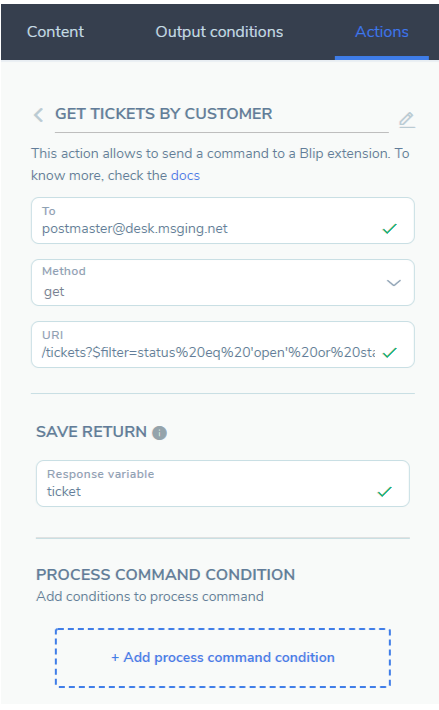Switch to the Content tab
Image resolution: width=439 pixels, height=710 pixels.
click(x=55, y=32)
